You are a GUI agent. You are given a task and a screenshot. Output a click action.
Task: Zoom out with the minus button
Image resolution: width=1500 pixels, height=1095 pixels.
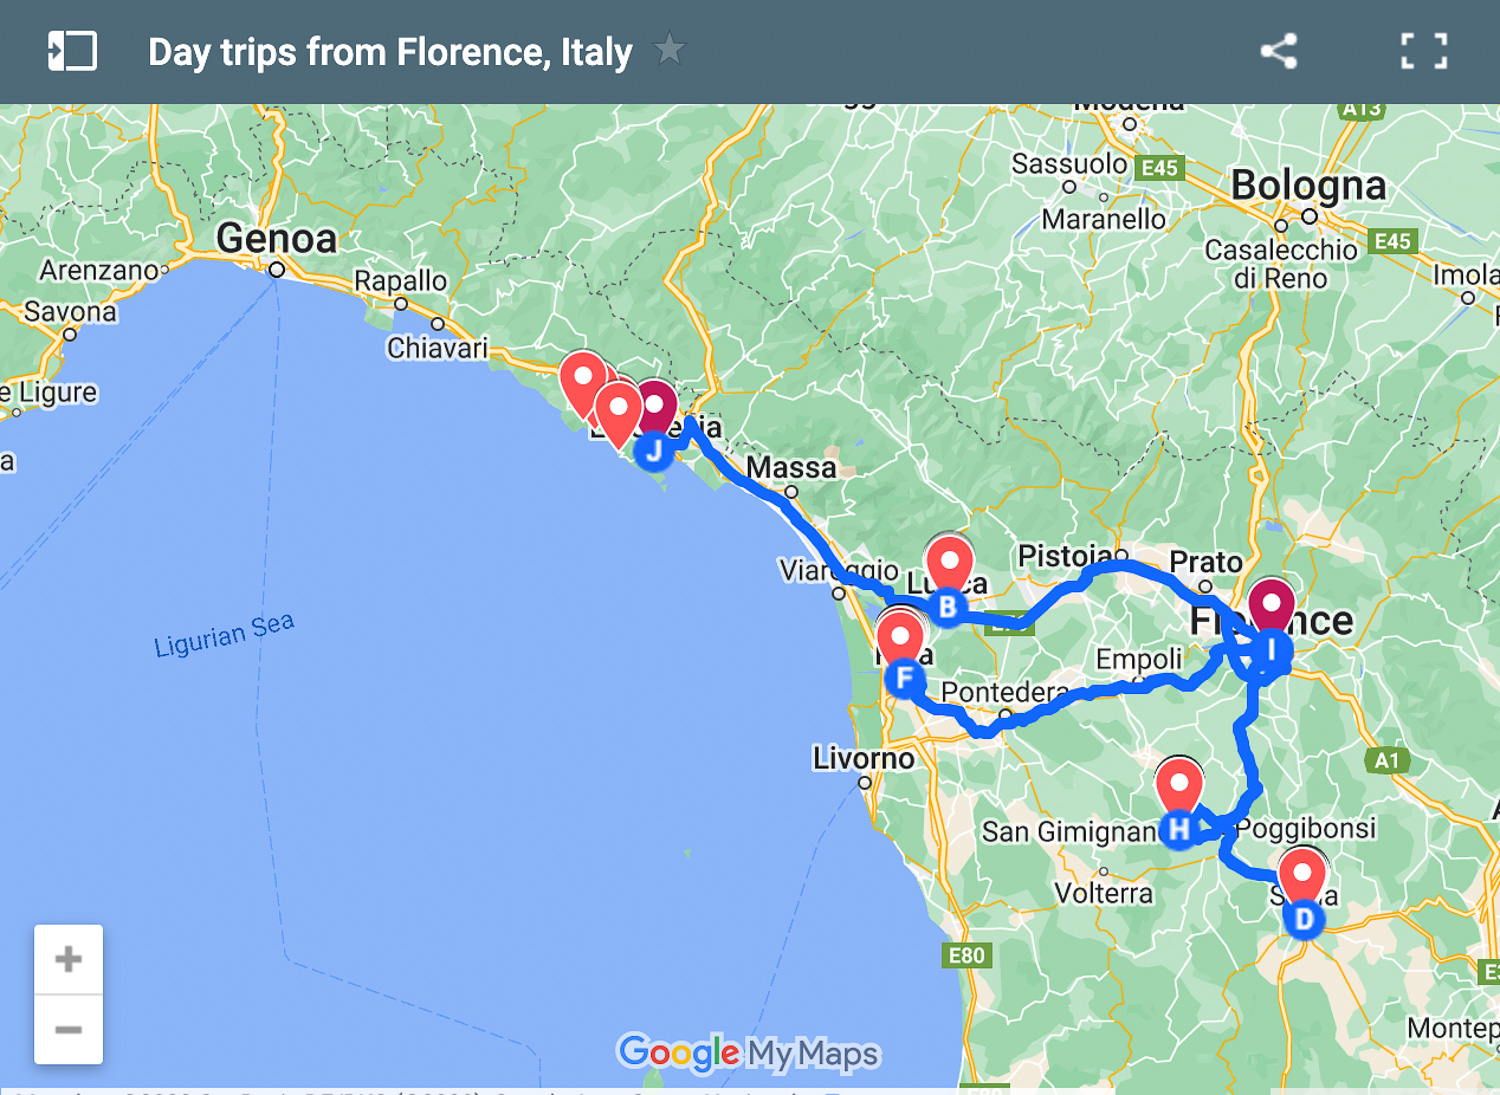coord(68,1029)
